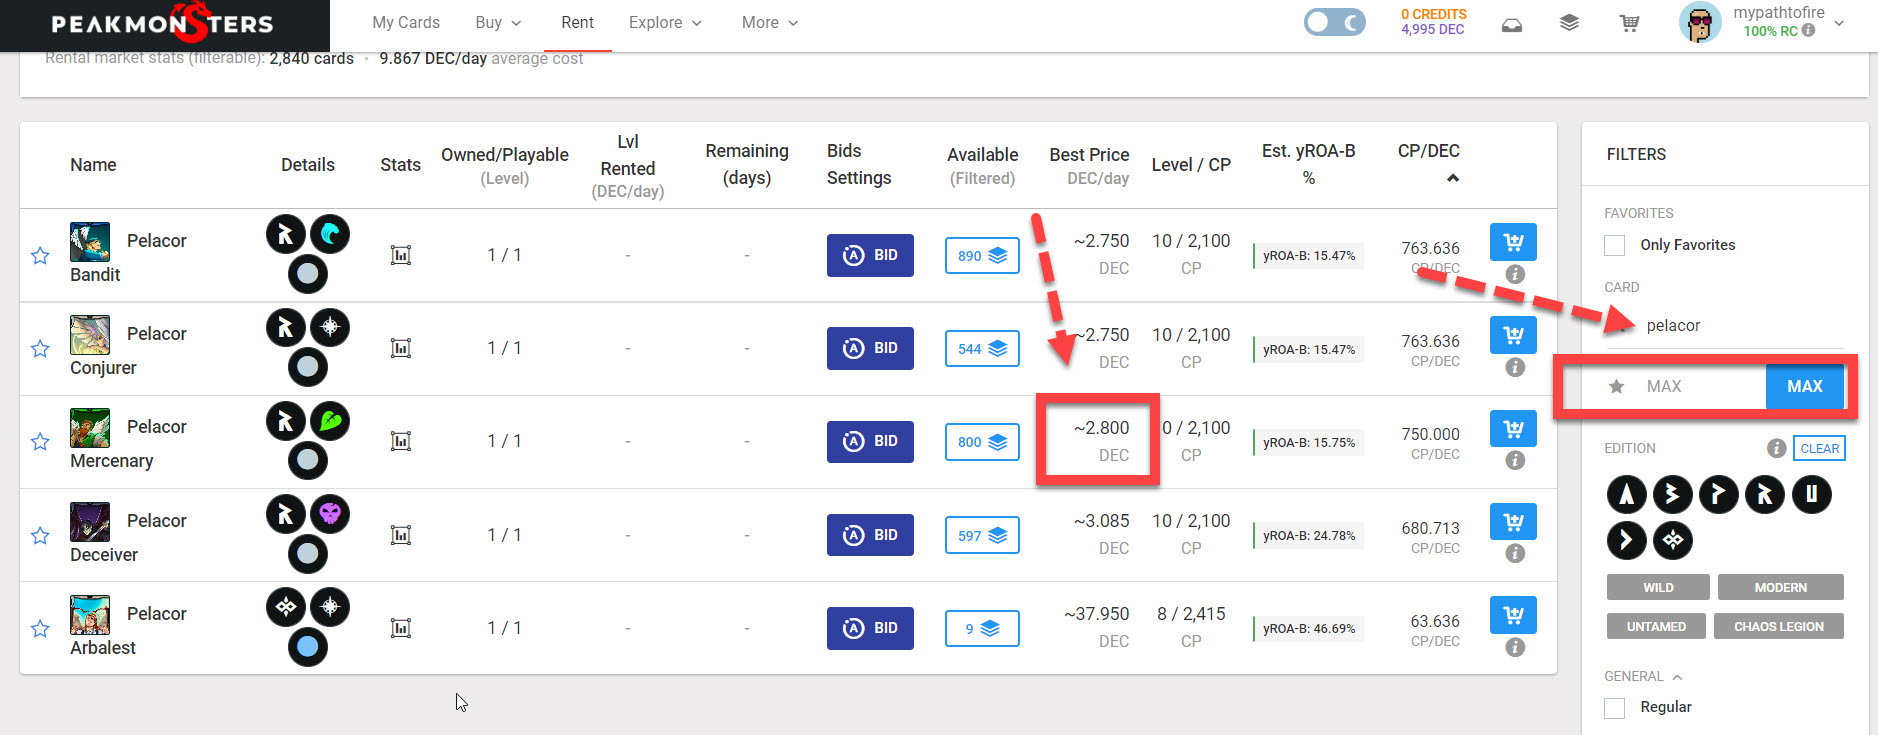
Task: Place a BID on Pelacor Bandit
Action: pos(870,255)
